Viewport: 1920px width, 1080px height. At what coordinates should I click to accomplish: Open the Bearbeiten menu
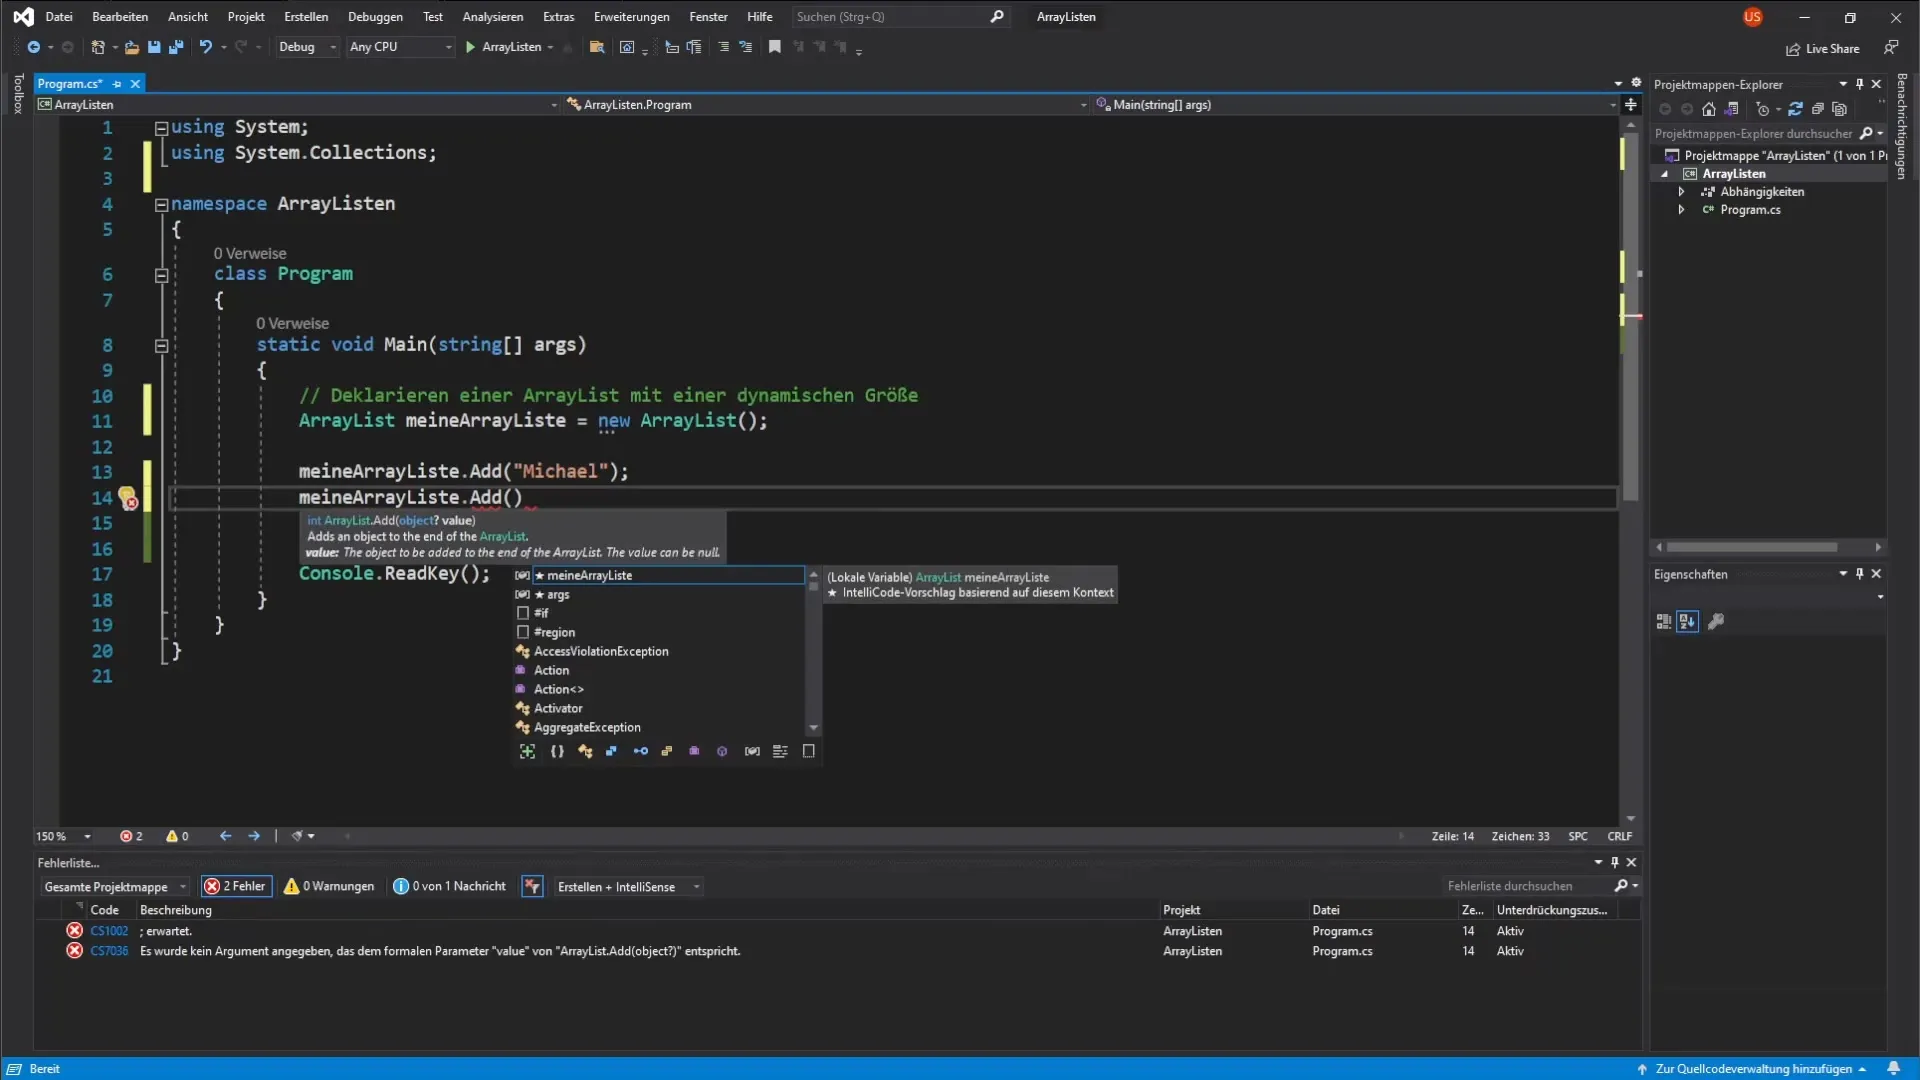pyautogui.click(x=120, y=16)
